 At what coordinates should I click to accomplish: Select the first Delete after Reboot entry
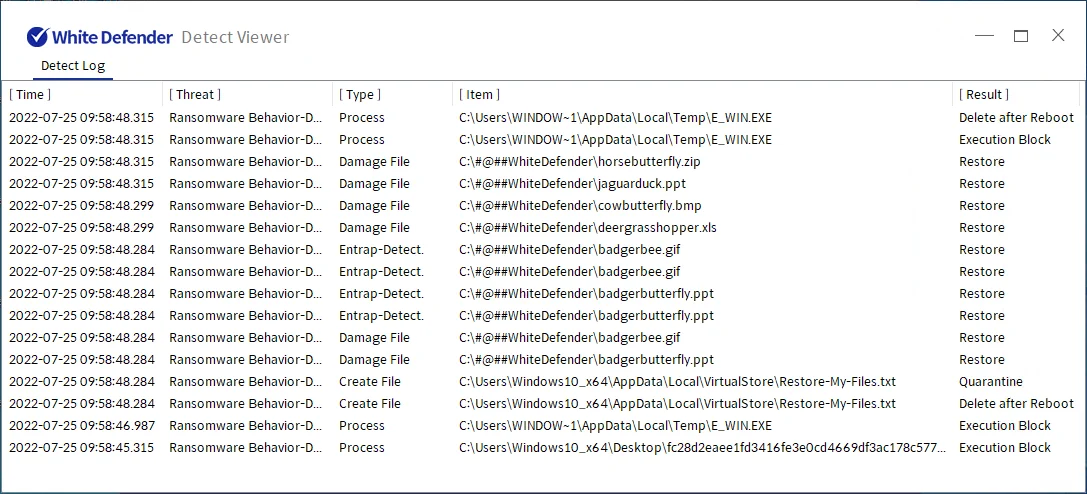1016,118
